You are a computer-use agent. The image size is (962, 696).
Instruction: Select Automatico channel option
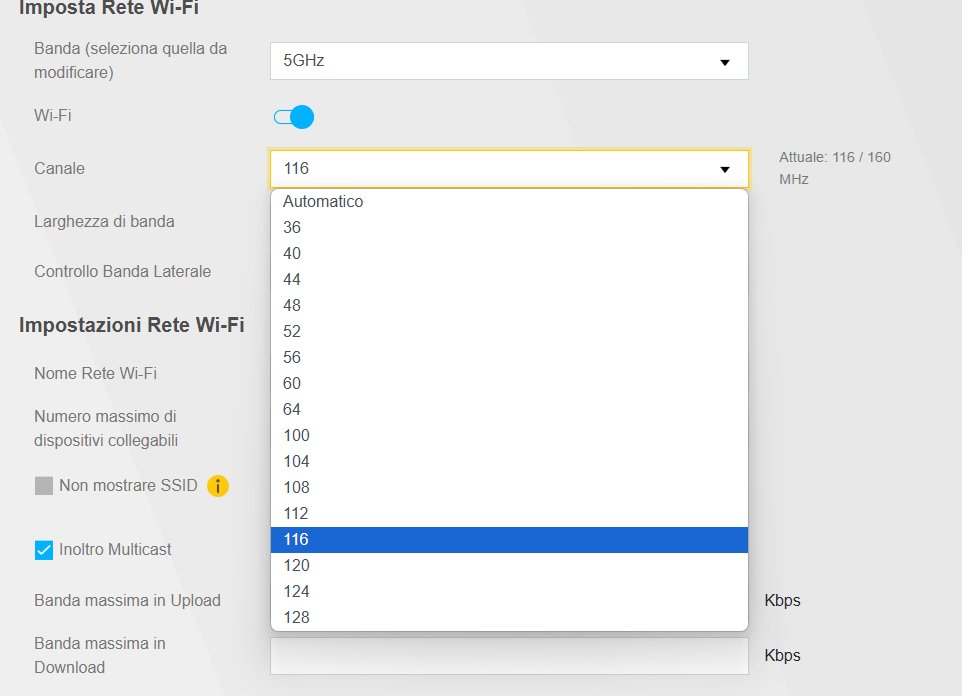(x=508, y=201)
